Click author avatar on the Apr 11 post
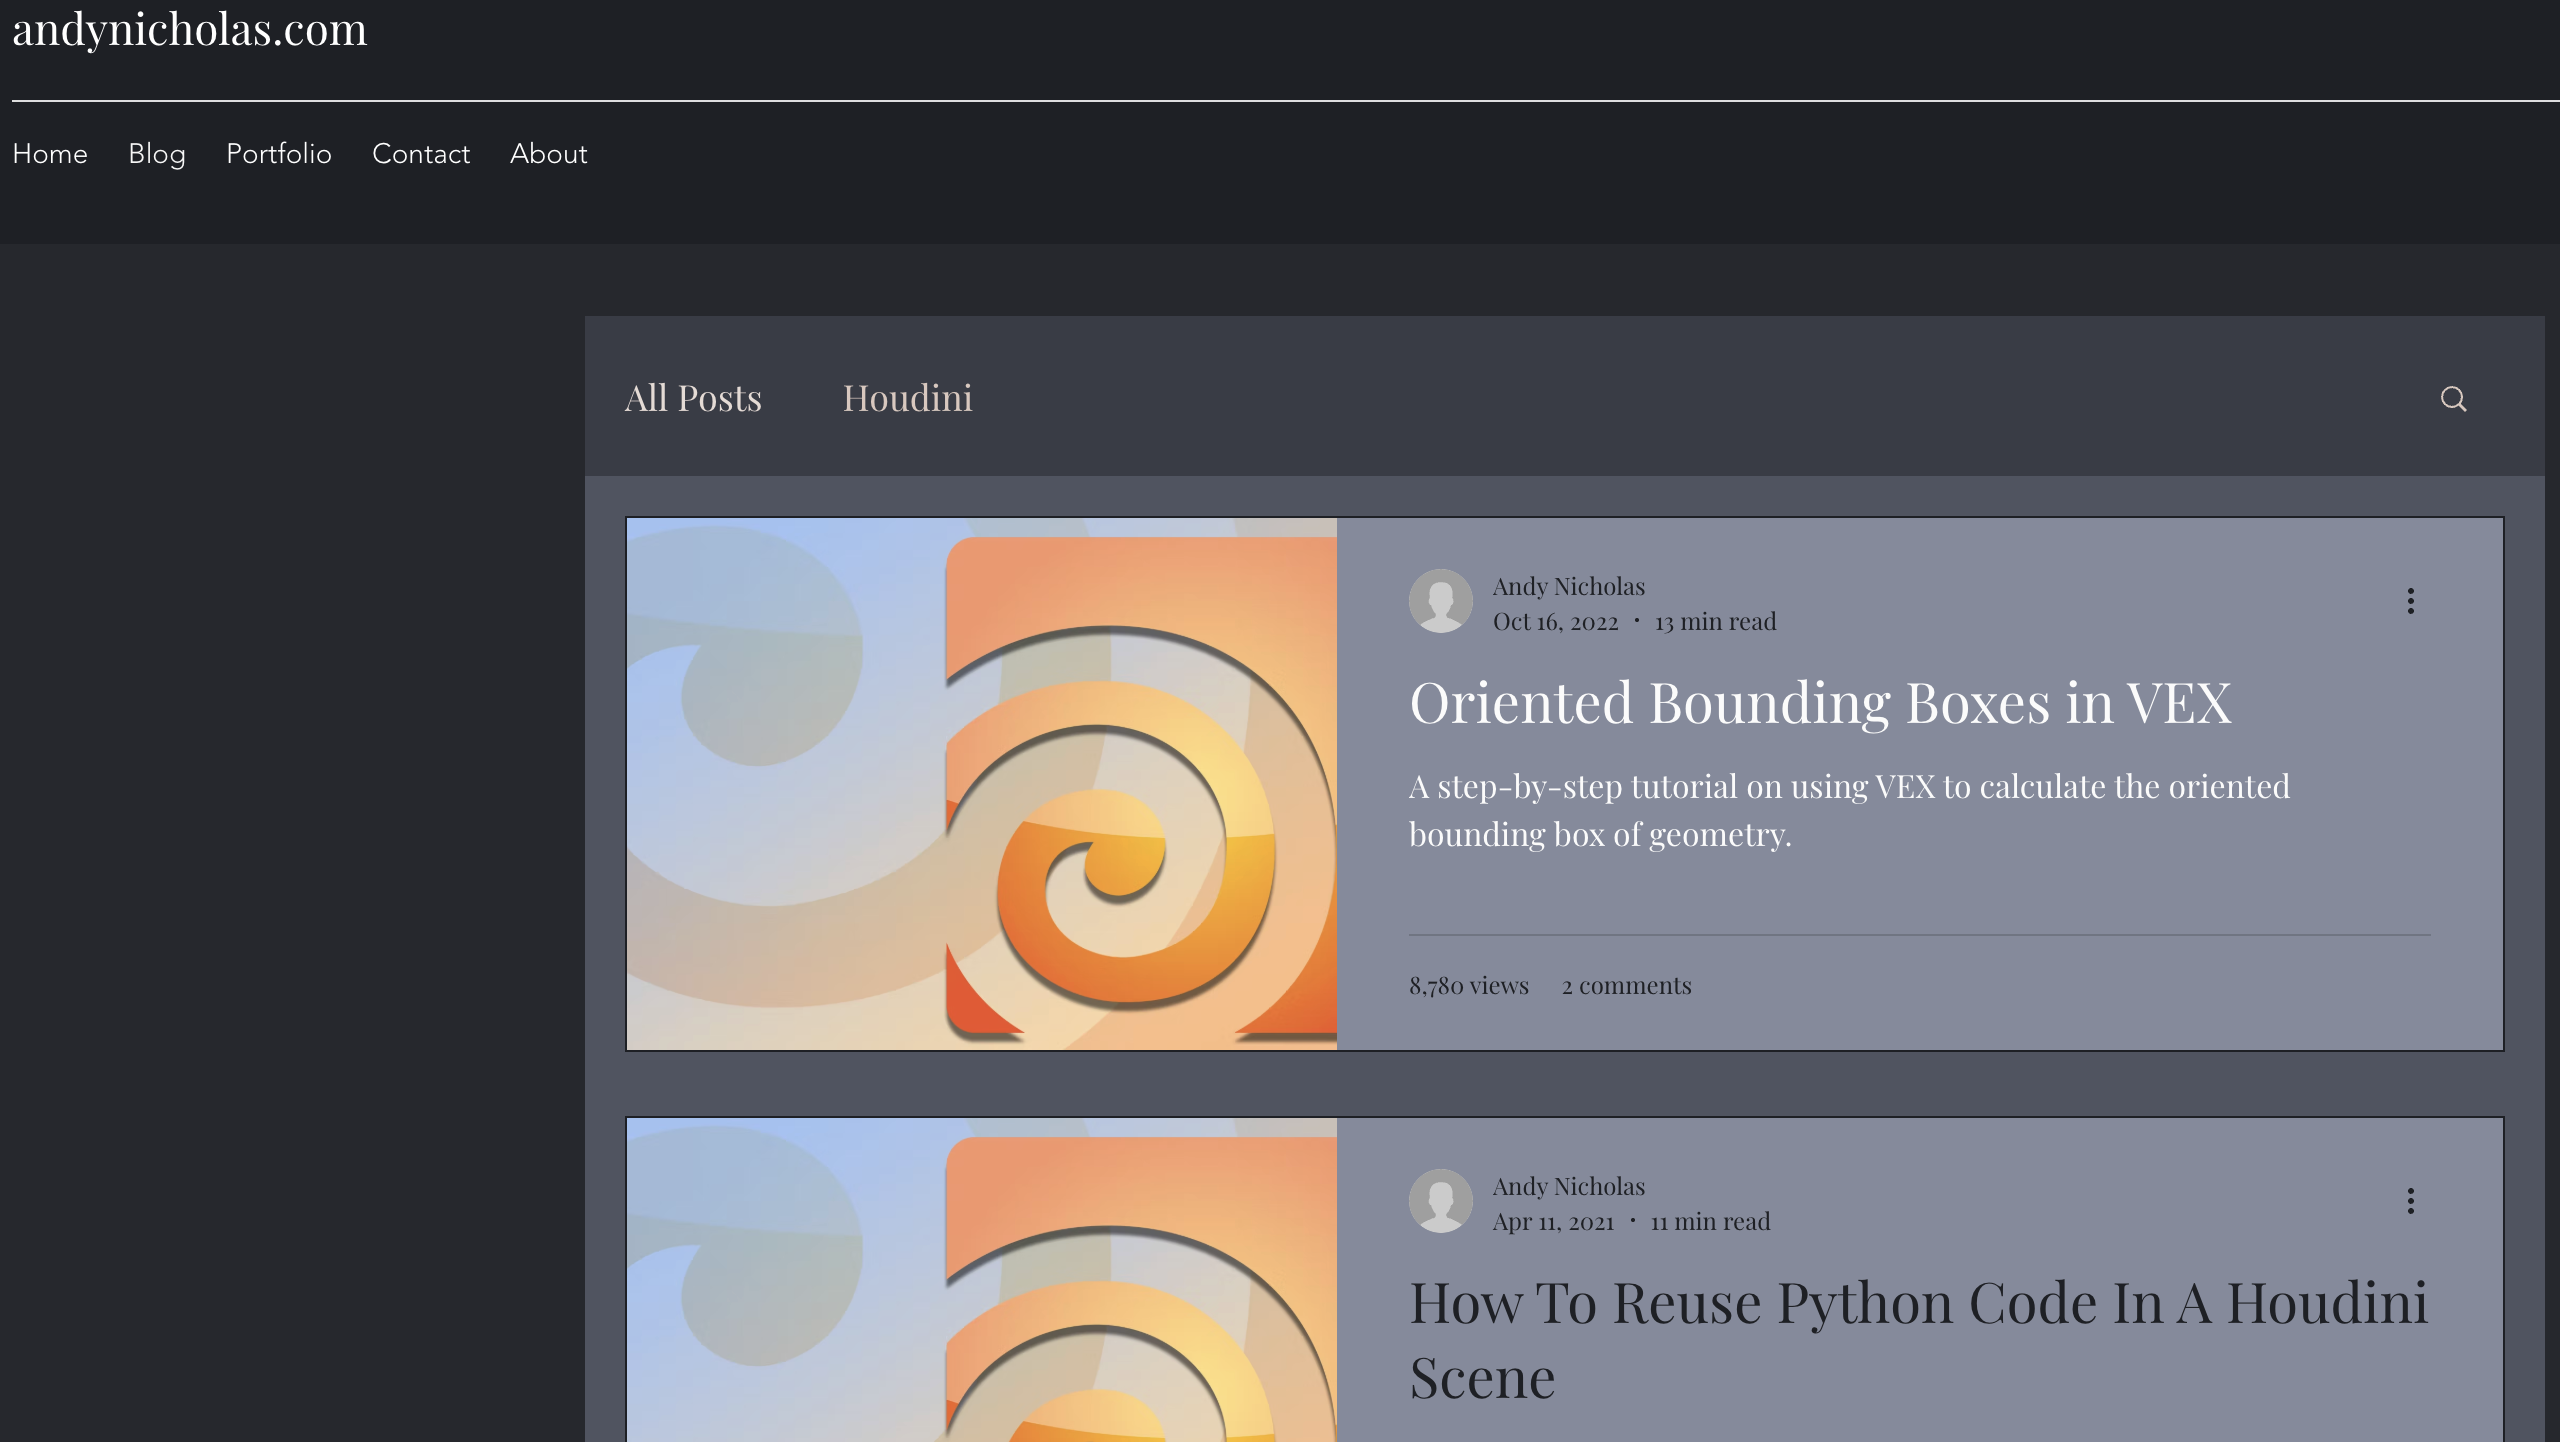2560x1442 pixels. tap(1440, 1201)
